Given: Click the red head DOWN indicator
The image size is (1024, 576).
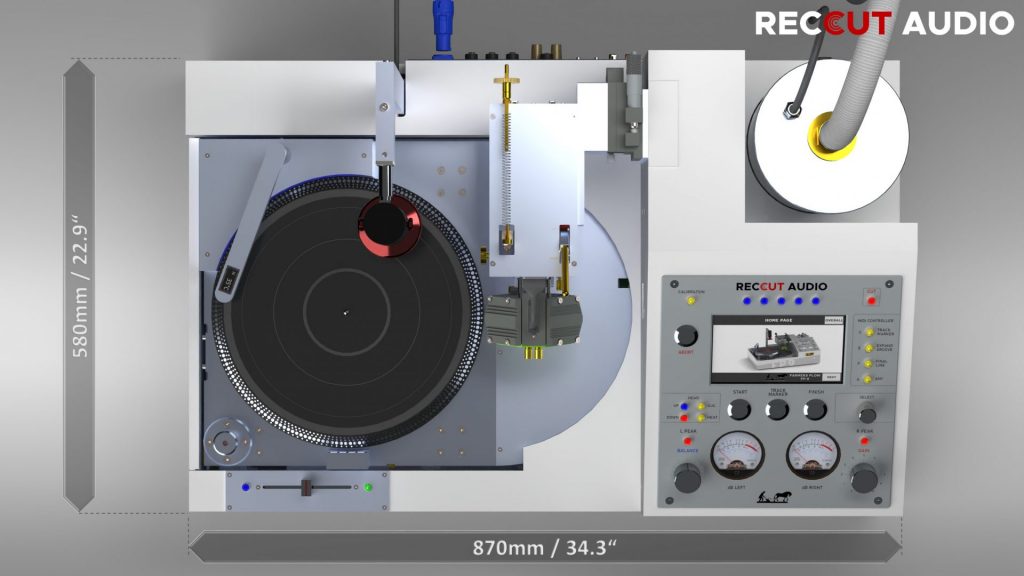Looking at the screenshot, I should tap(684, 418).
